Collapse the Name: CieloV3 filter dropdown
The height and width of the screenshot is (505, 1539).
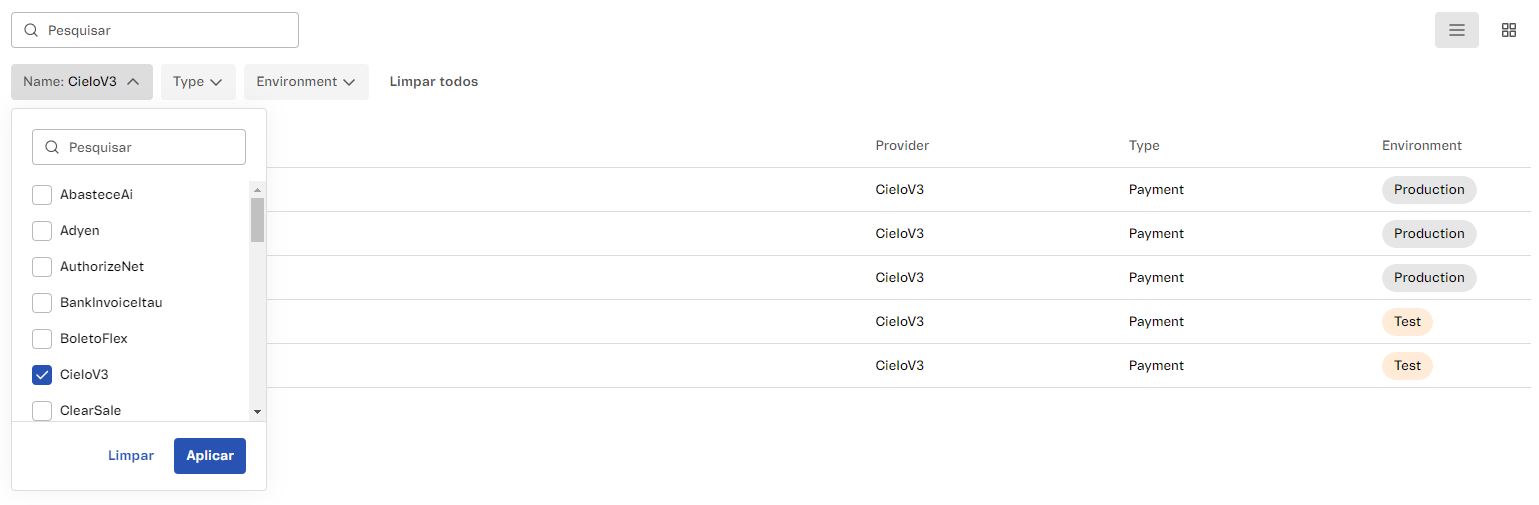pos(82,82)
